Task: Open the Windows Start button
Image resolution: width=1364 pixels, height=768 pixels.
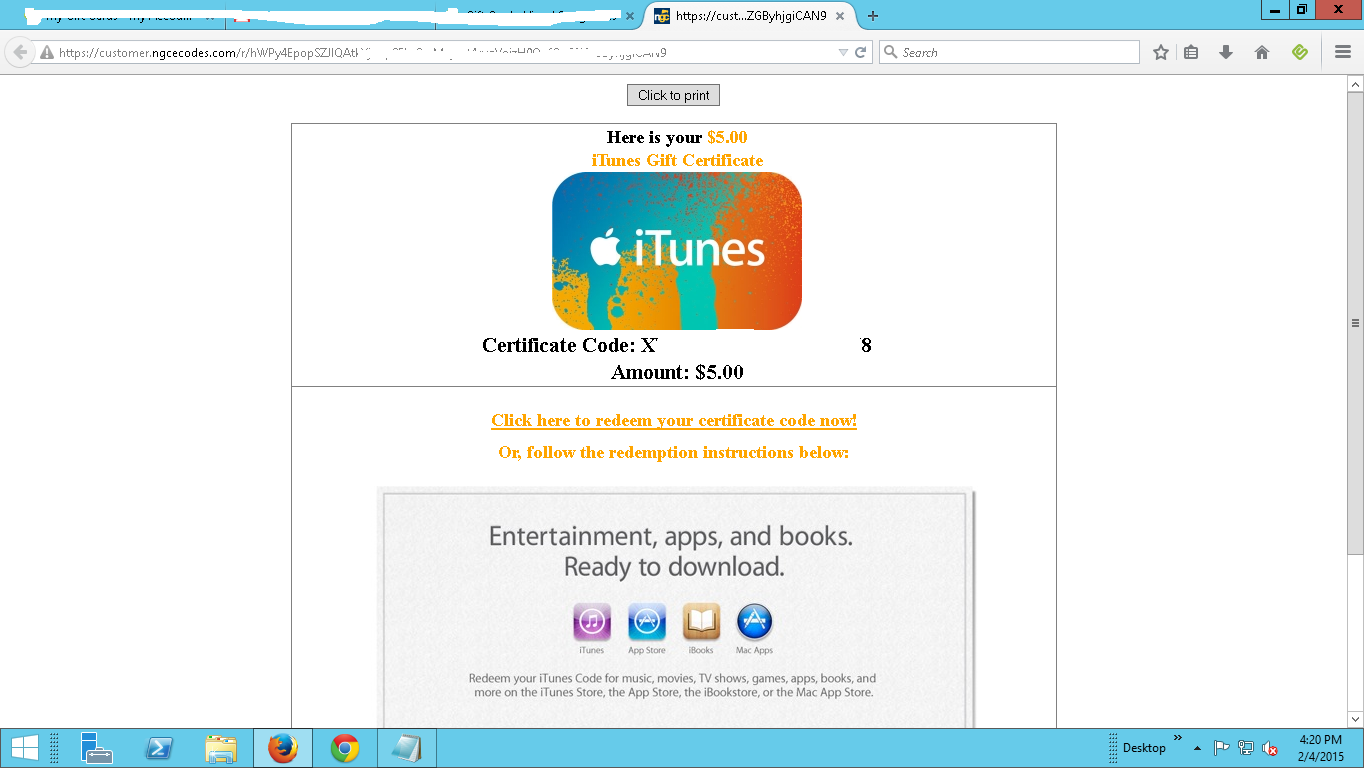Action: coord(24,748)
